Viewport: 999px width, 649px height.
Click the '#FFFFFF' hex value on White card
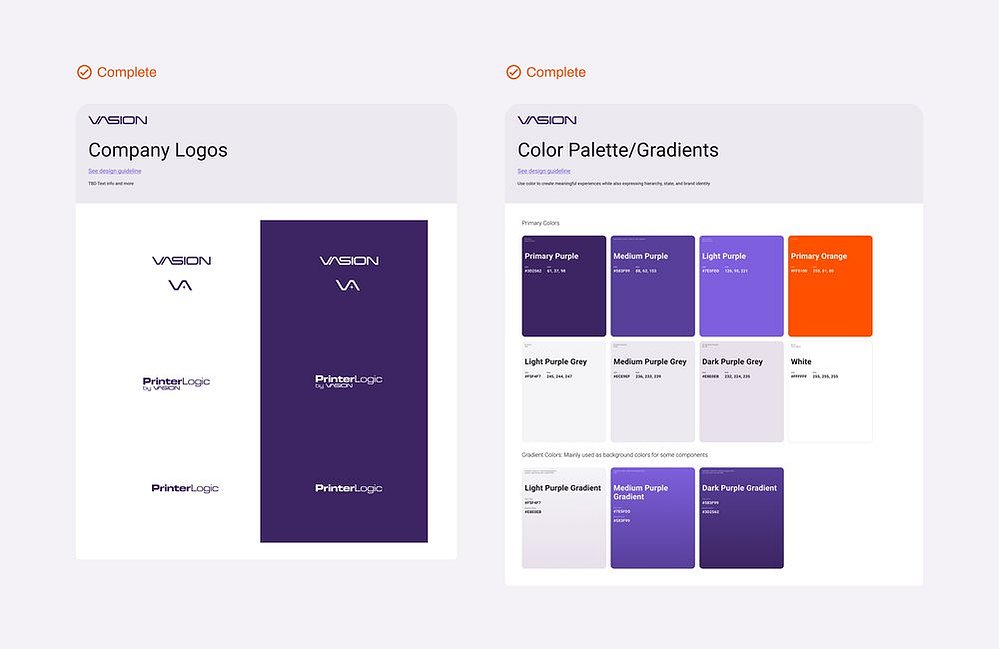[x=799, y=376]
